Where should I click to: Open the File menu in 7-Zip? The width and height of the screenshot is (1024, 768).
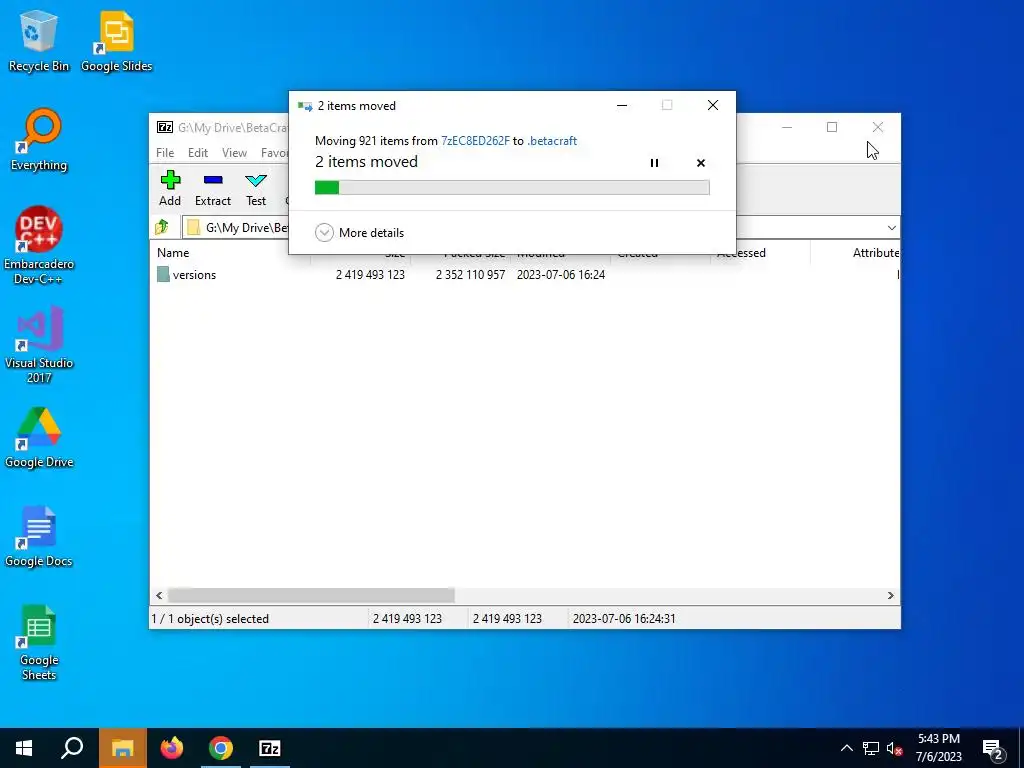(x=165, y=153)
